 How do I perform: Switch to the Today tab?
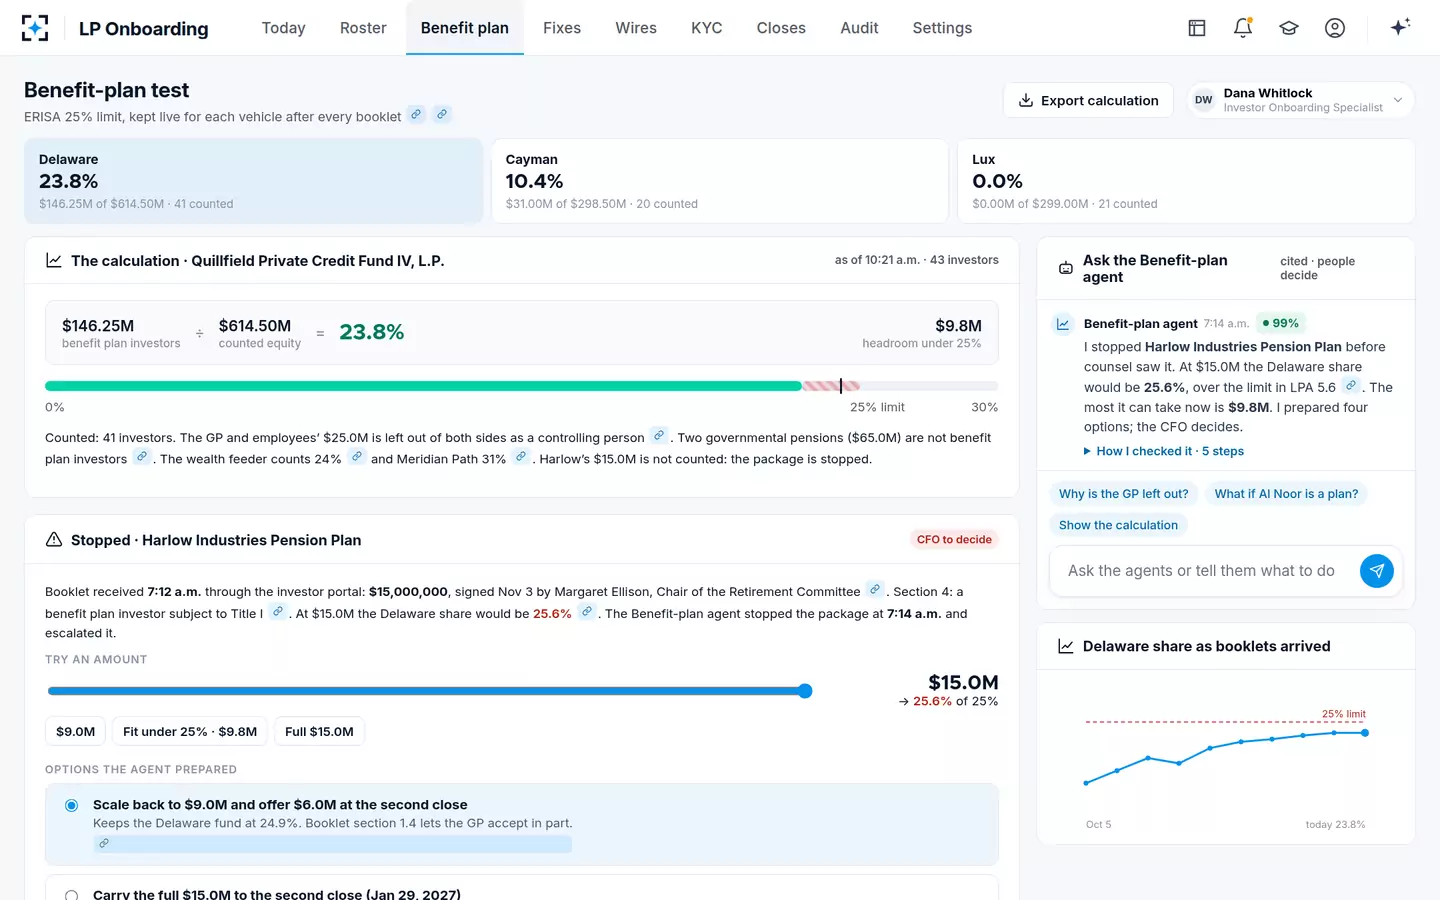[x=283, y=28]
